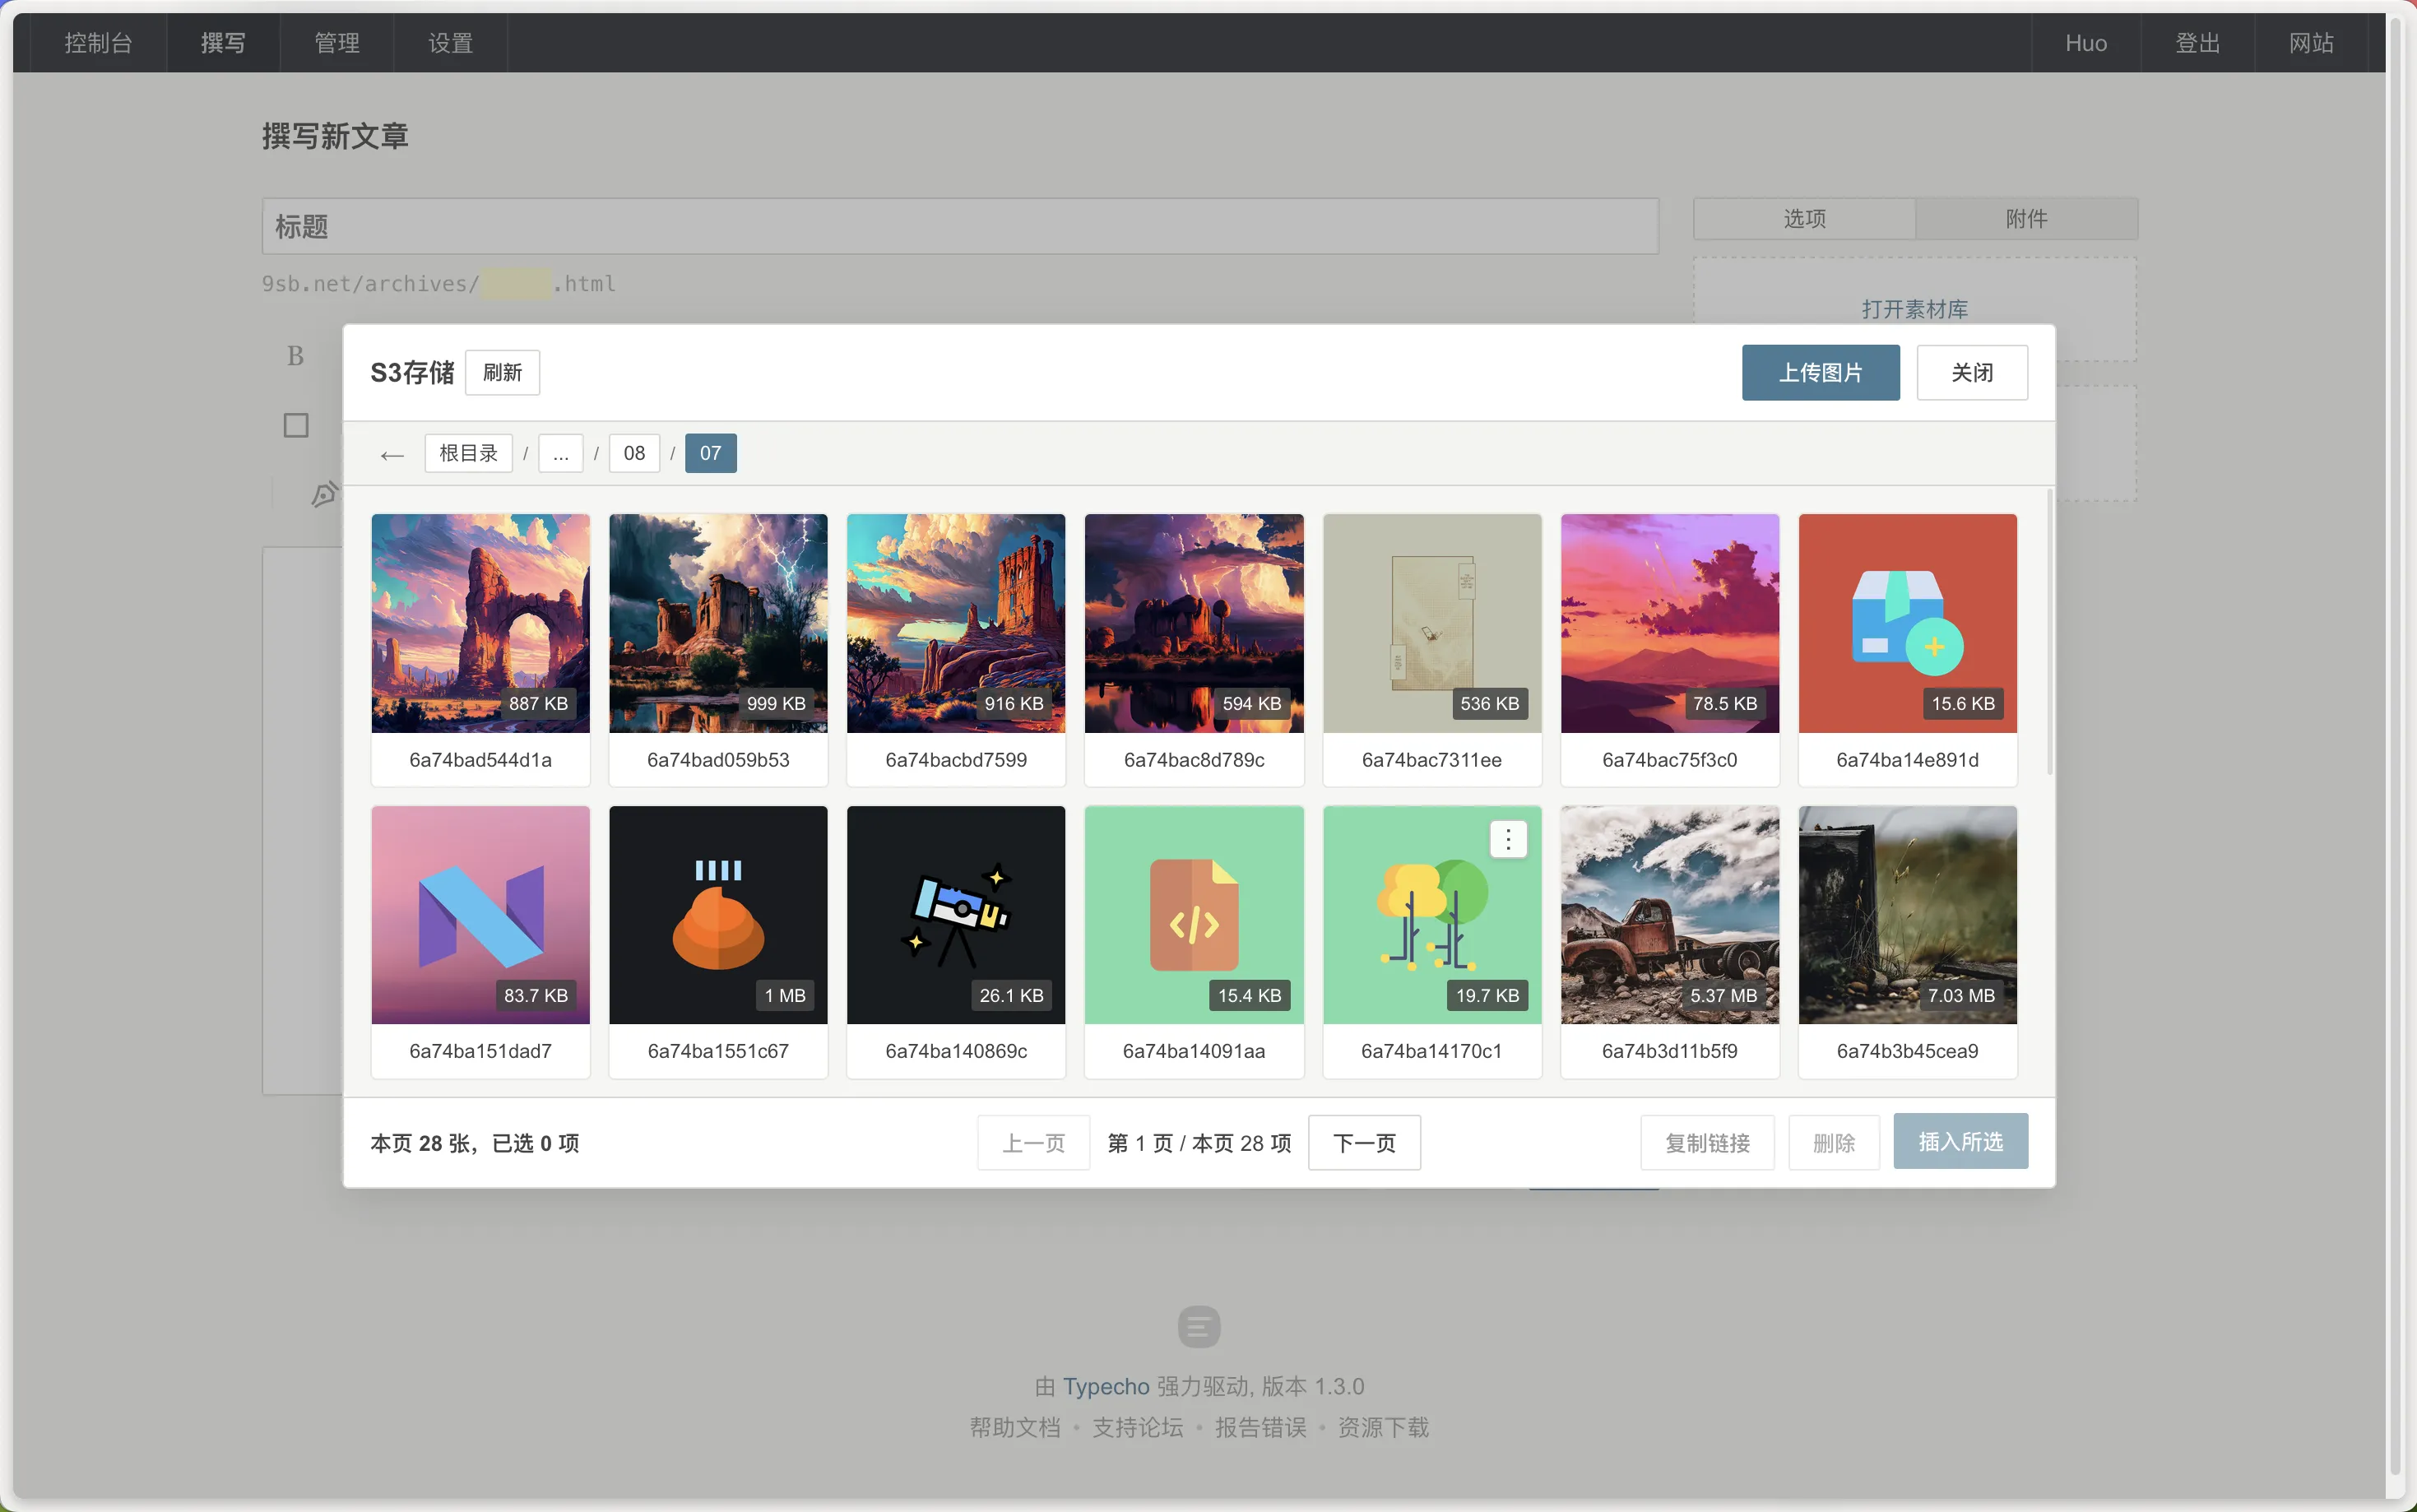This screenshot has height=1512, width=2417.
Task: Click the 帮助文档 footer link
Action: [x=1014, y=1427]
